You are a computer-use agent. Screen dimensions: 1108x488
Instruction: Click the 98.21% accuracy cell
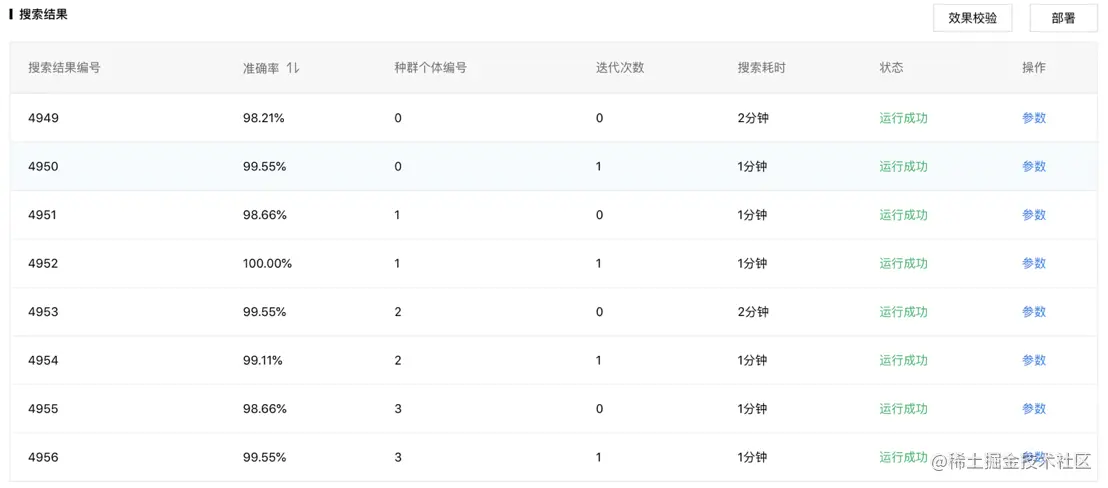point(263,118)
